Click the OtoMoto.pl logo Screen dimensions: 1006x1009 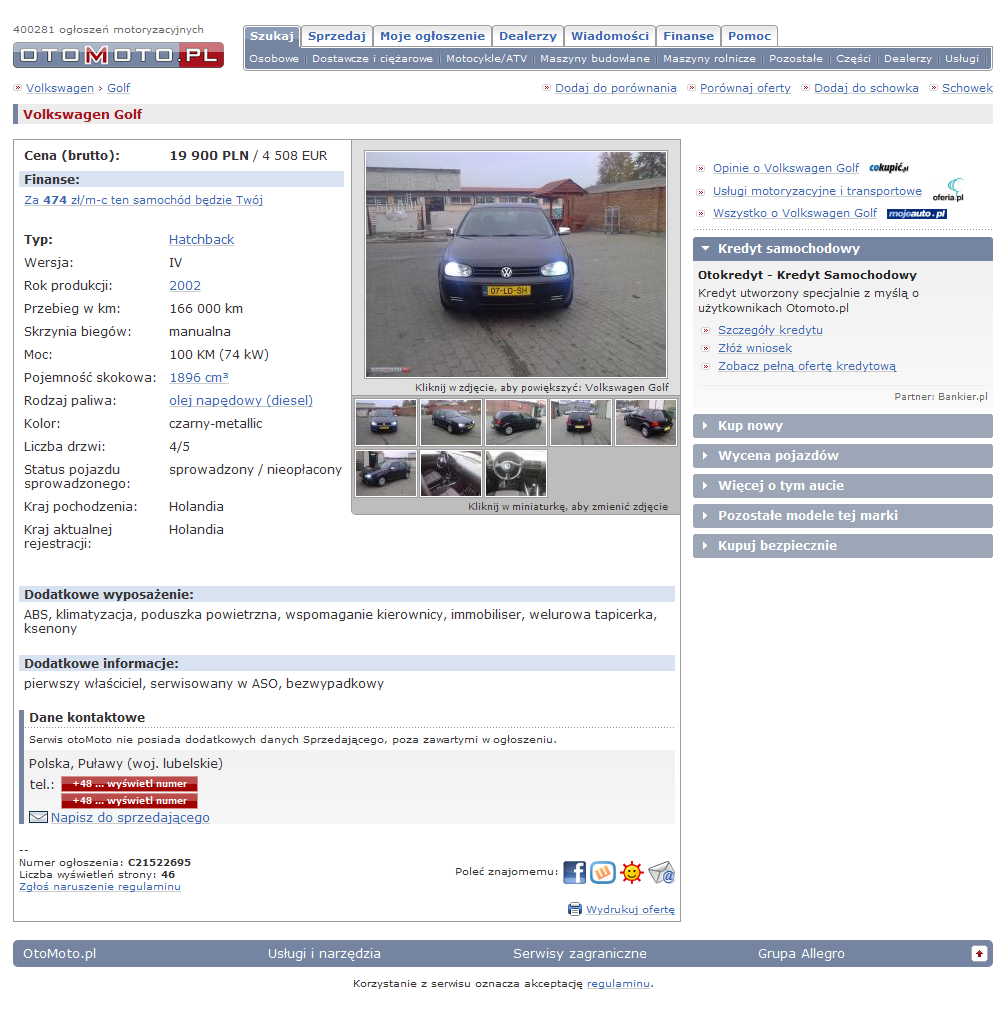coord(118,55)
